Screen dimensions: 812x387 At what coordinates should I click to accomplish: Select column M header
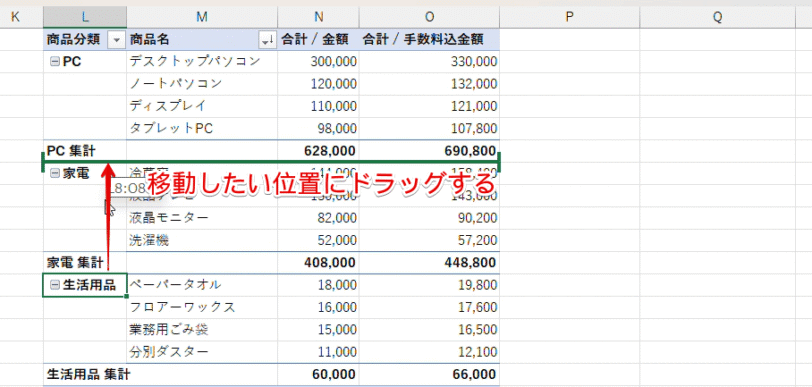pyautogui.click(x=202, y=17)
